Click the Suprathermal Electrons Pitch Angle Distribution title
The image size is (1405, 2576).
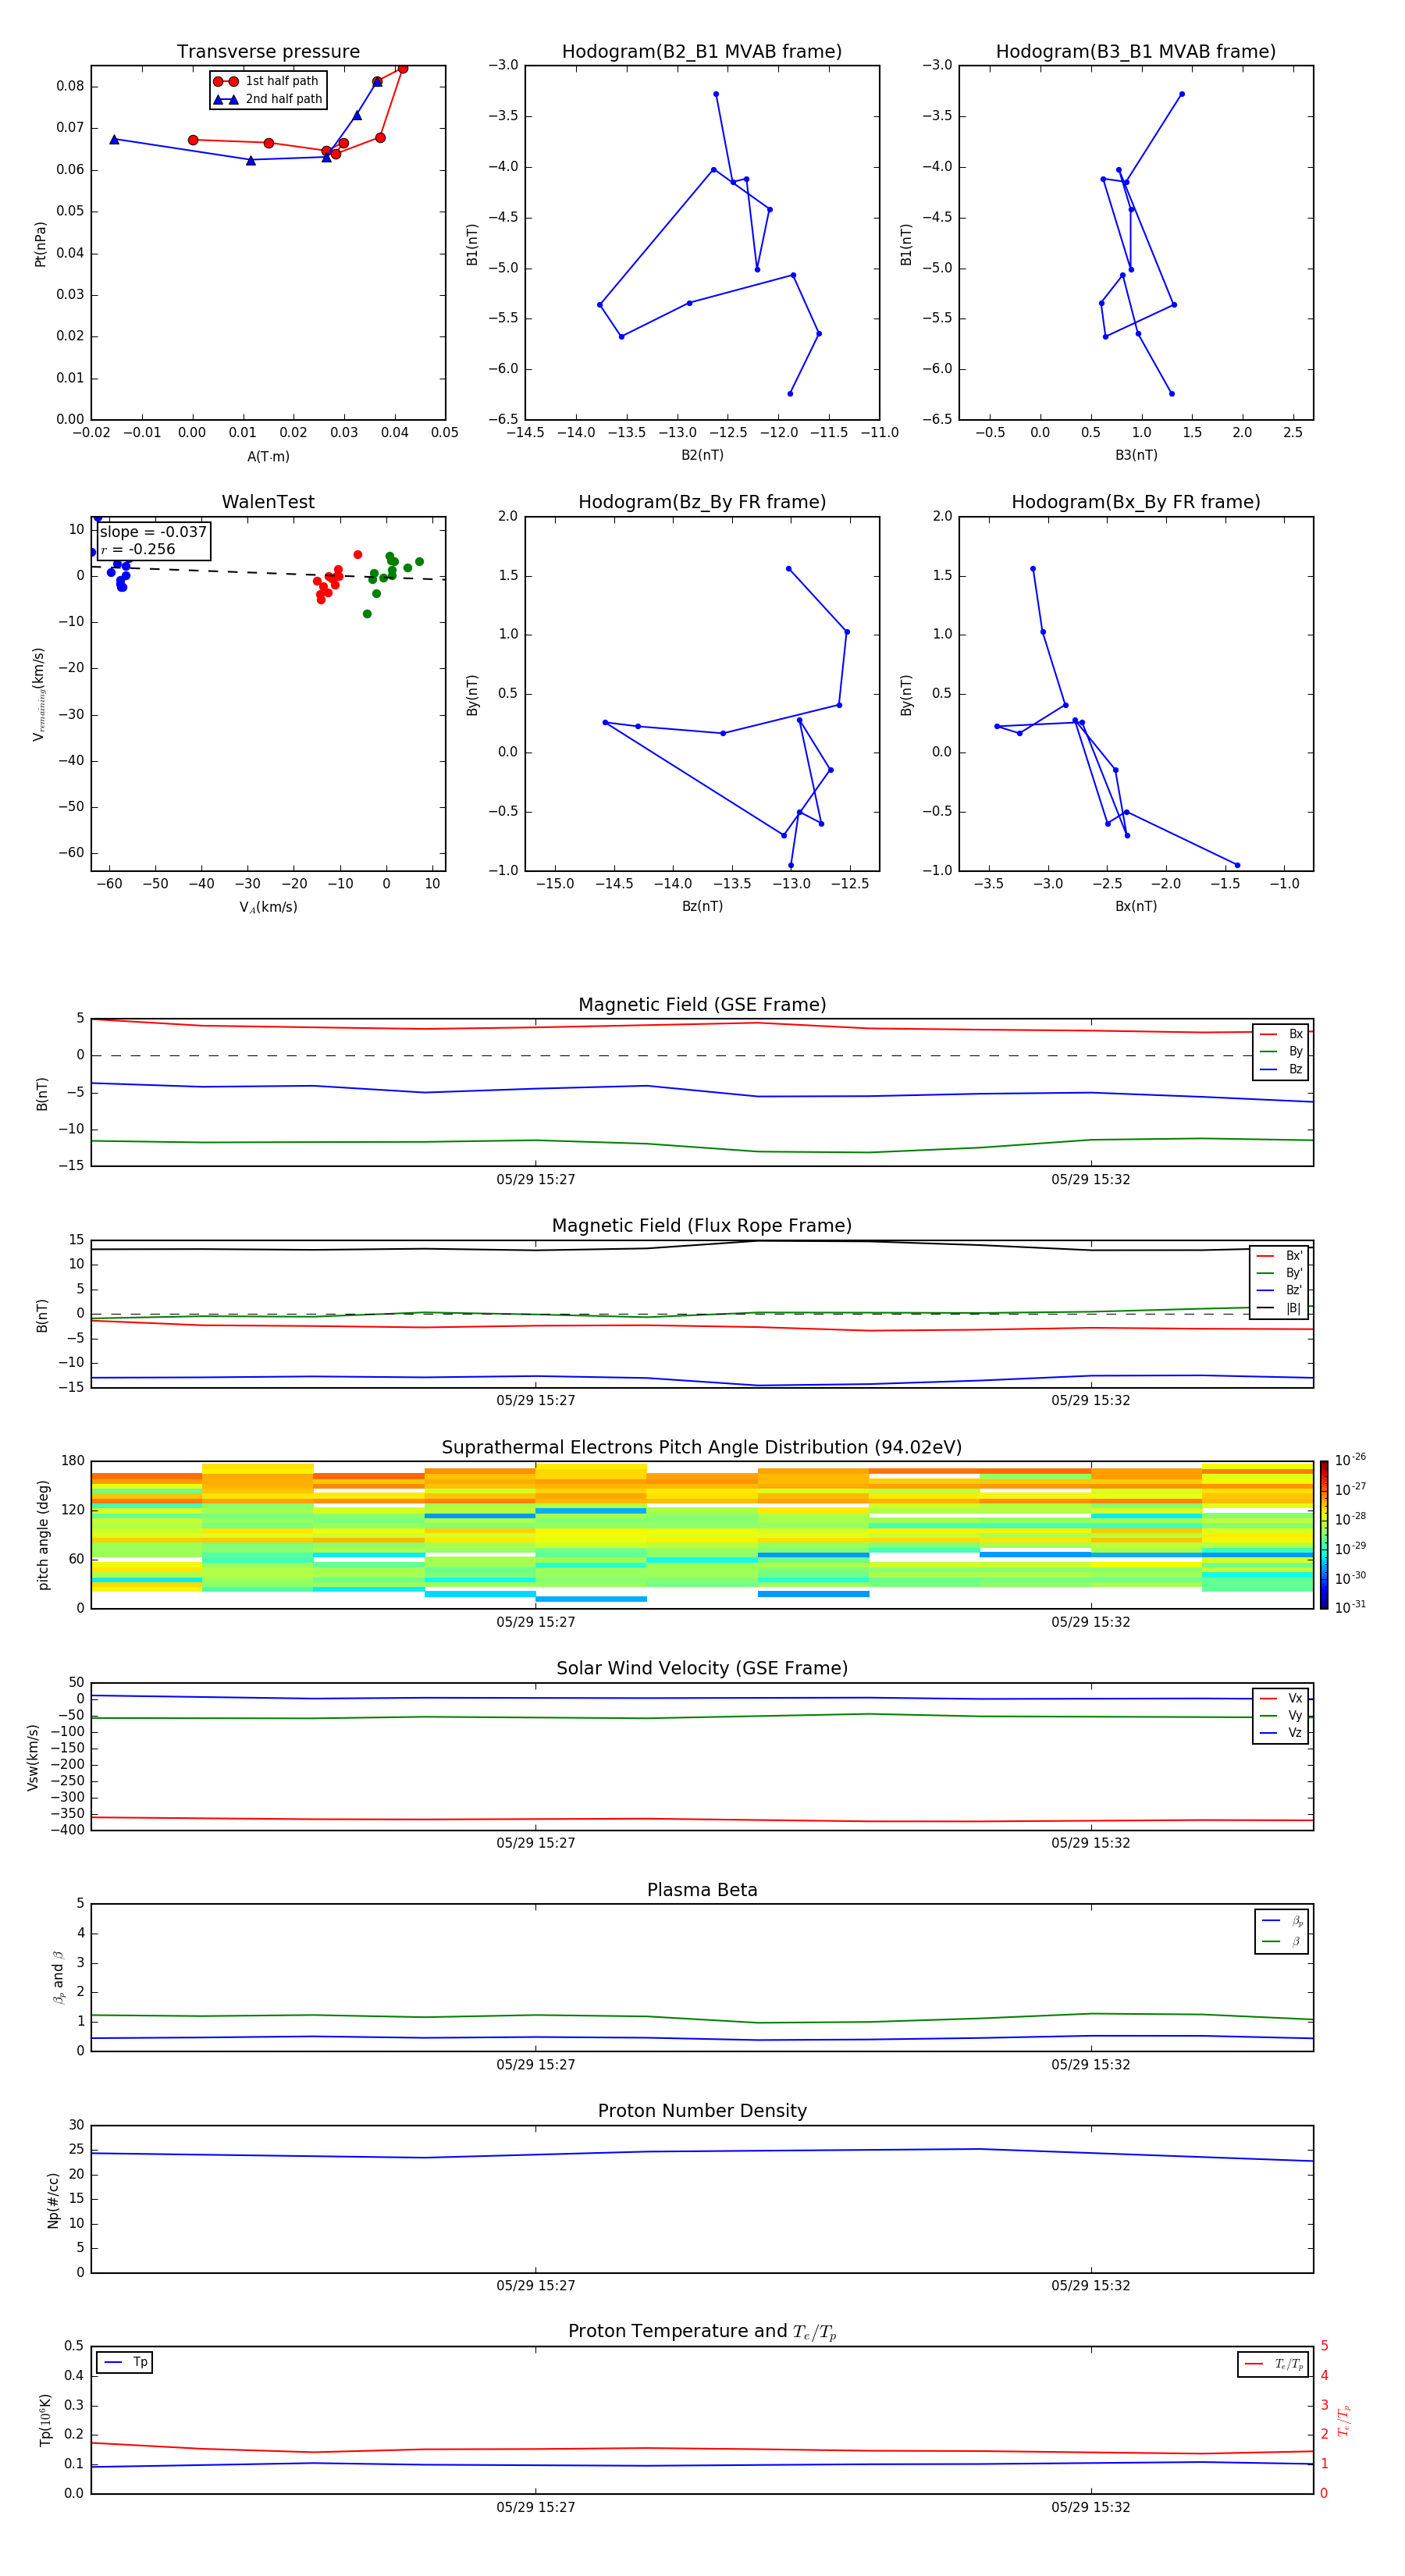click(x=702, y=1448)
